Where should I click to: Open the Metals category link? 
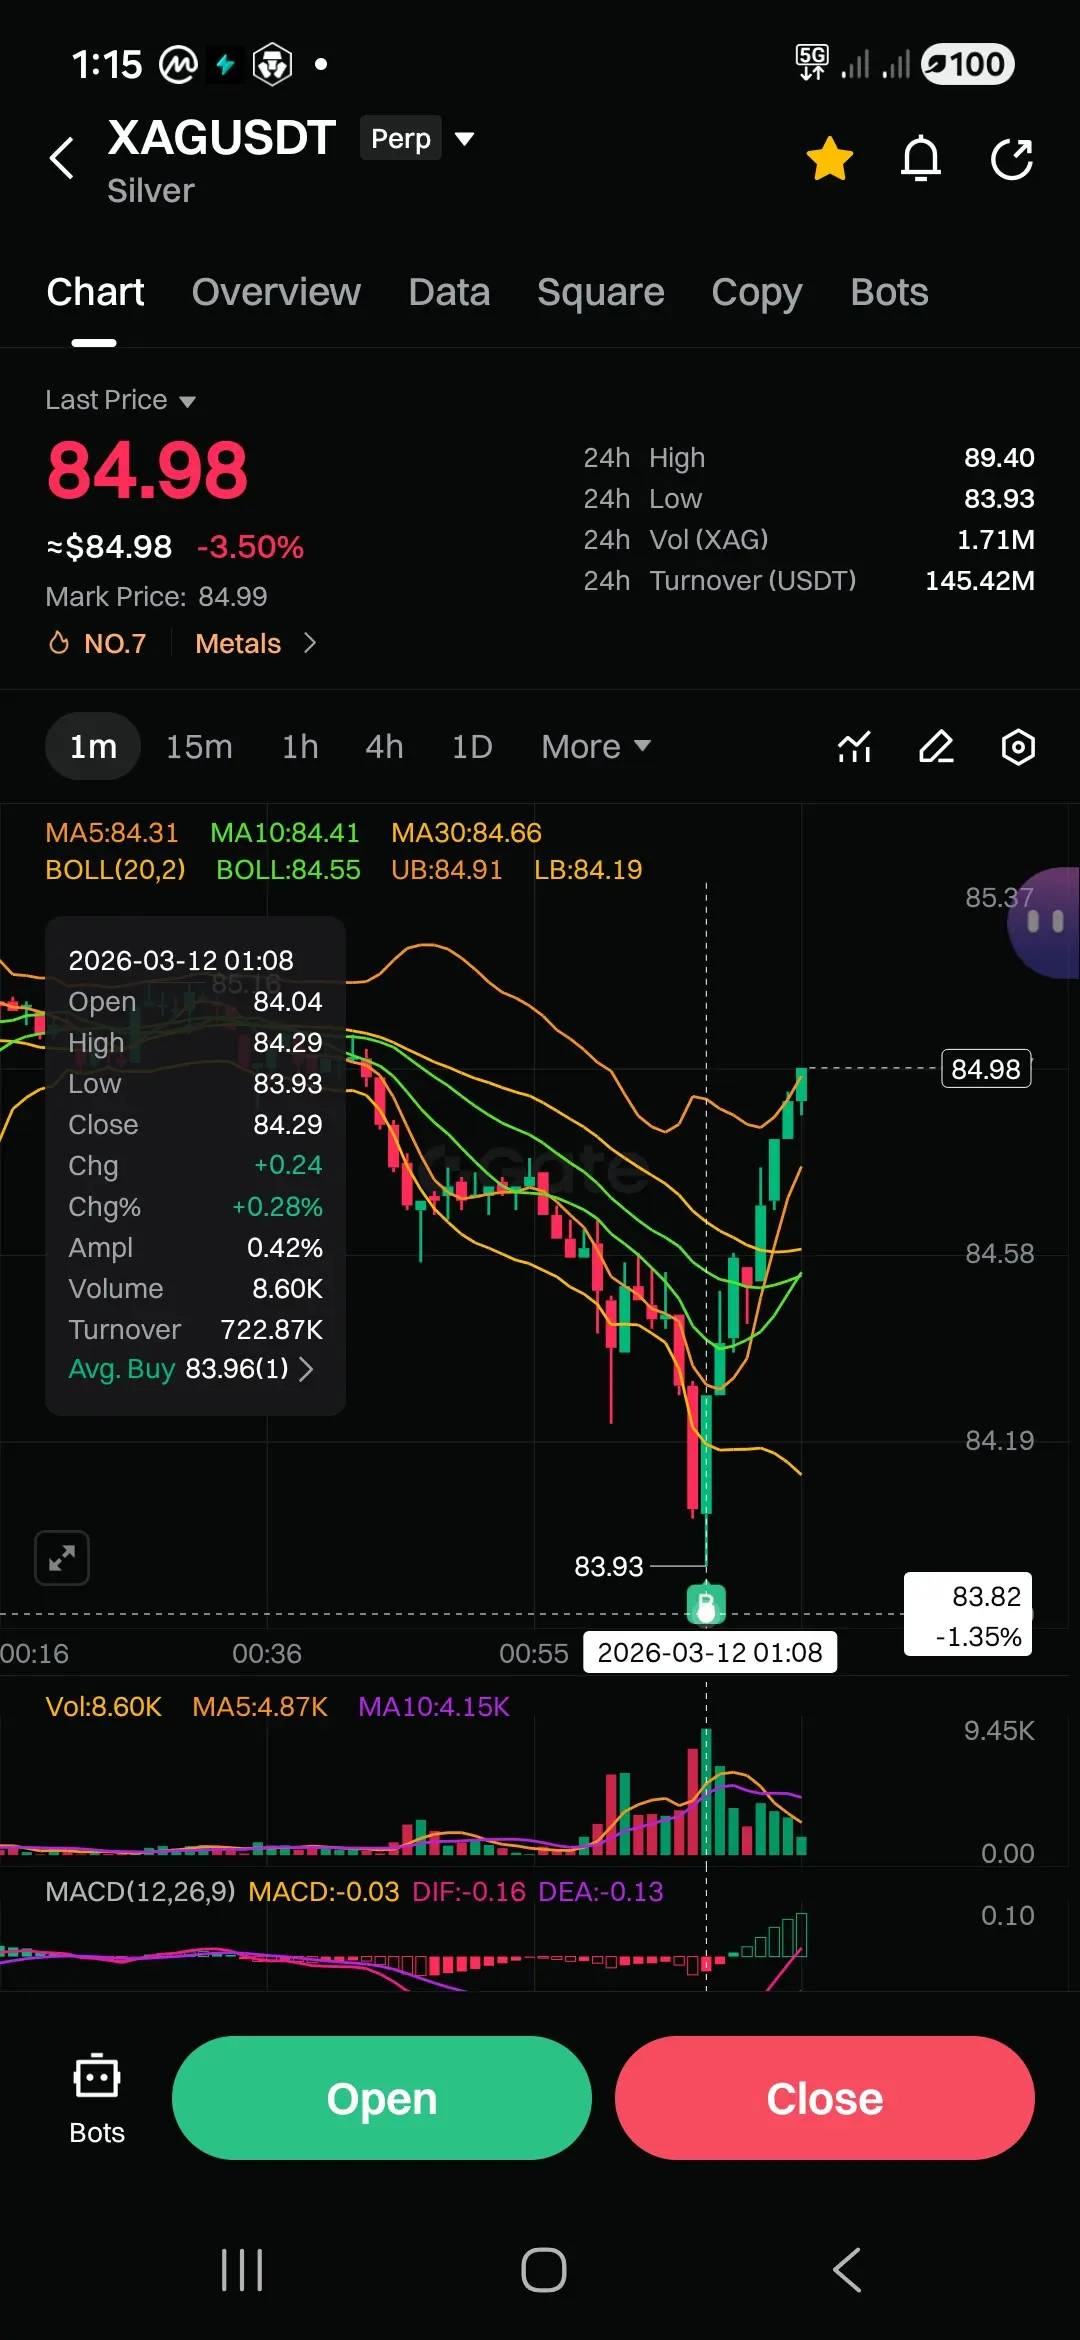tap(256, 643)
